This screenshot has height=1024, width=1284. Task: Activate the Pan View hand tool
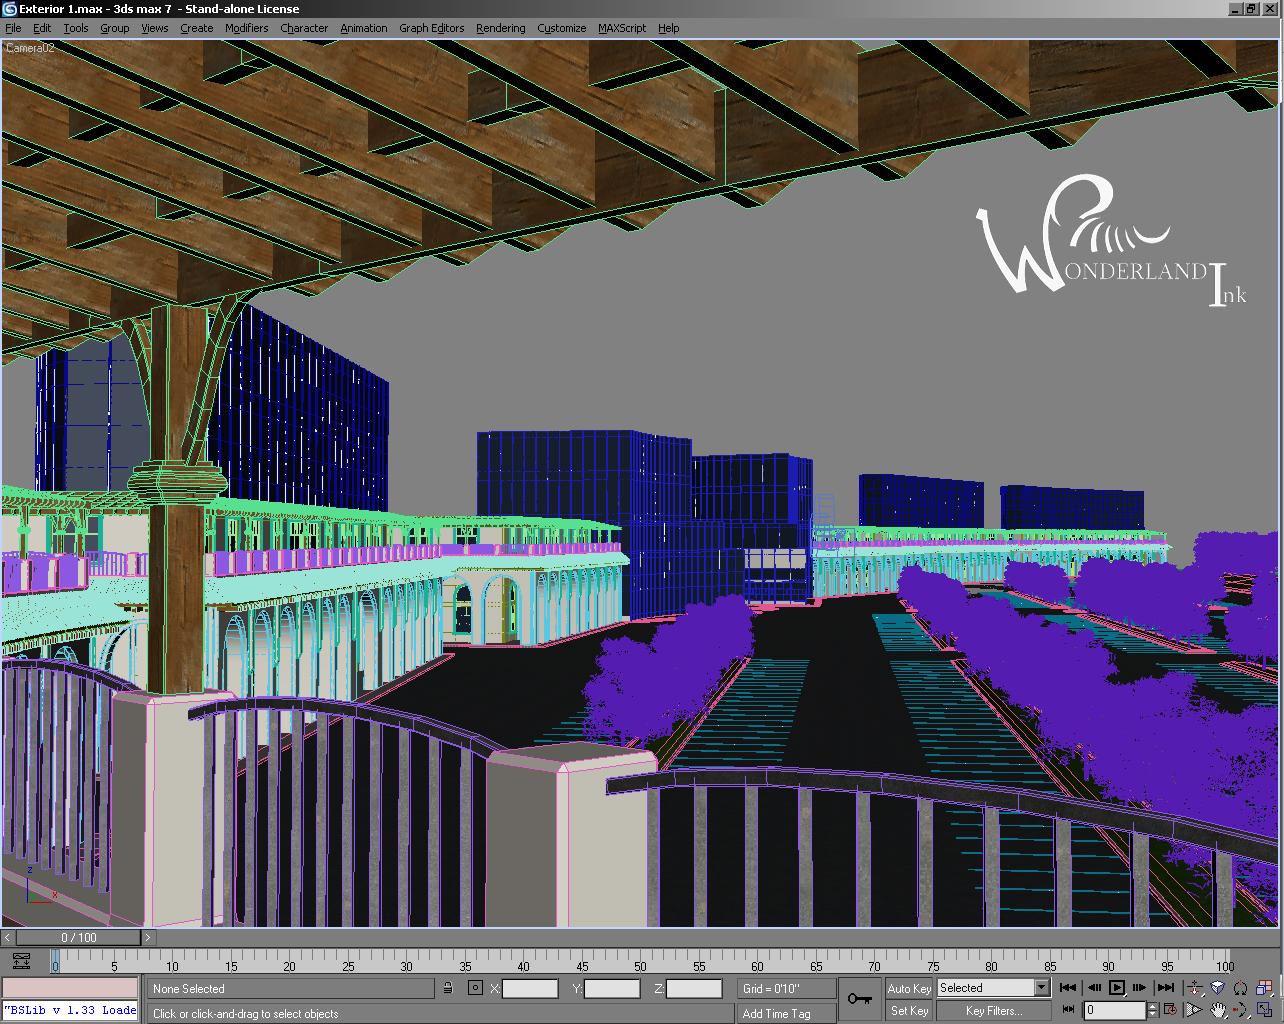(x=1218, y=1009)
